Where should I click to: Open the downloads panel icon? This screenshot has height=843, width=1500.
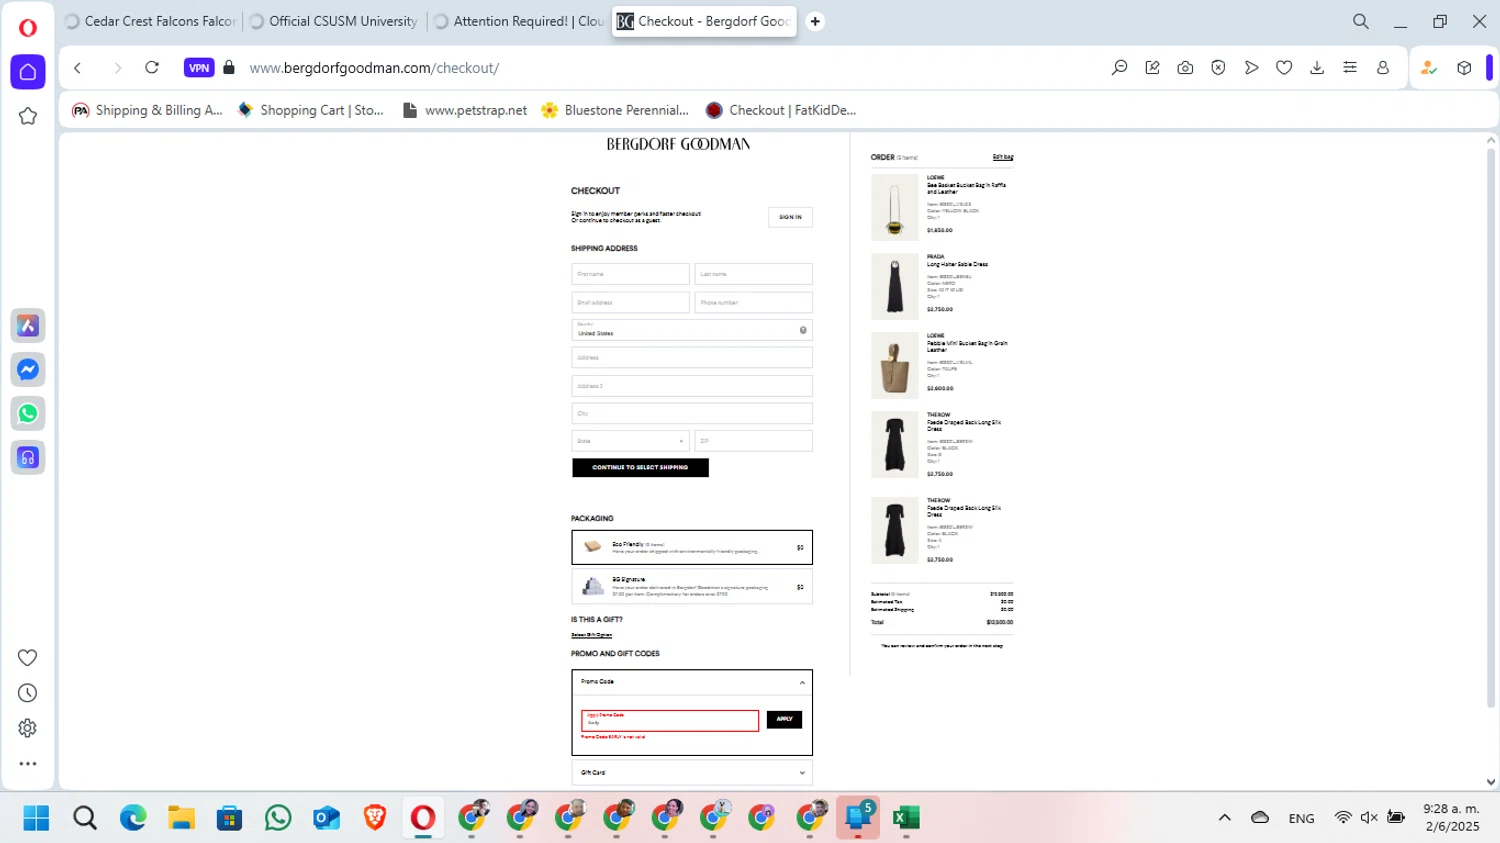1317,68
